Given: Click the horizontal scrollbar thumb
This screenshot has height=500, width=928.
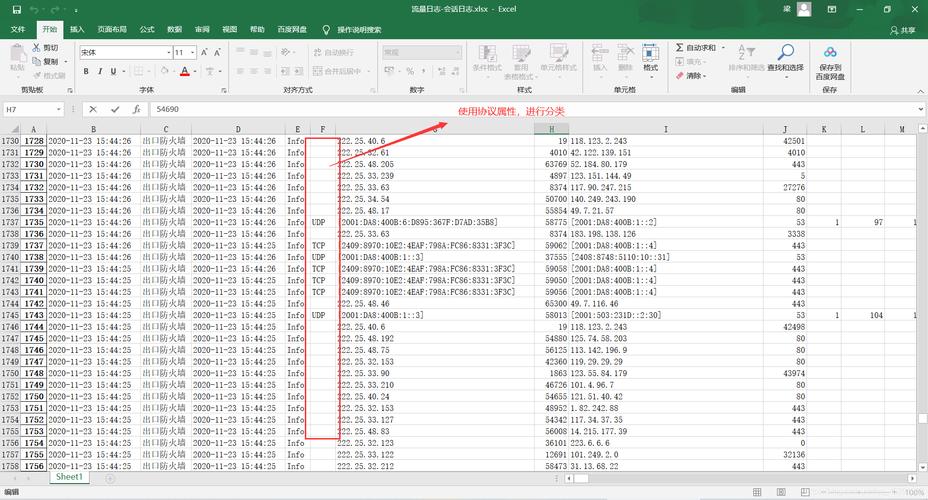Looking at the screenshot, I should click(x=581, y=478).
